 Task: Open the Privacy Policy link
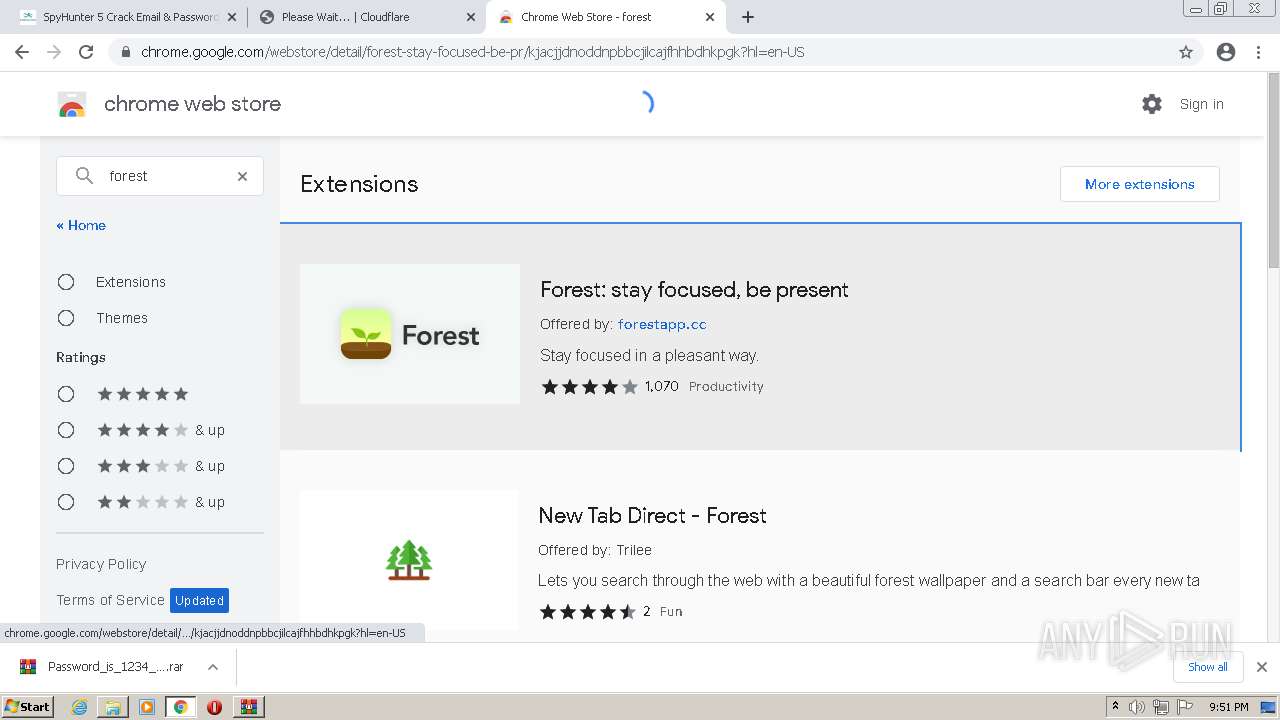coord(101,564)
